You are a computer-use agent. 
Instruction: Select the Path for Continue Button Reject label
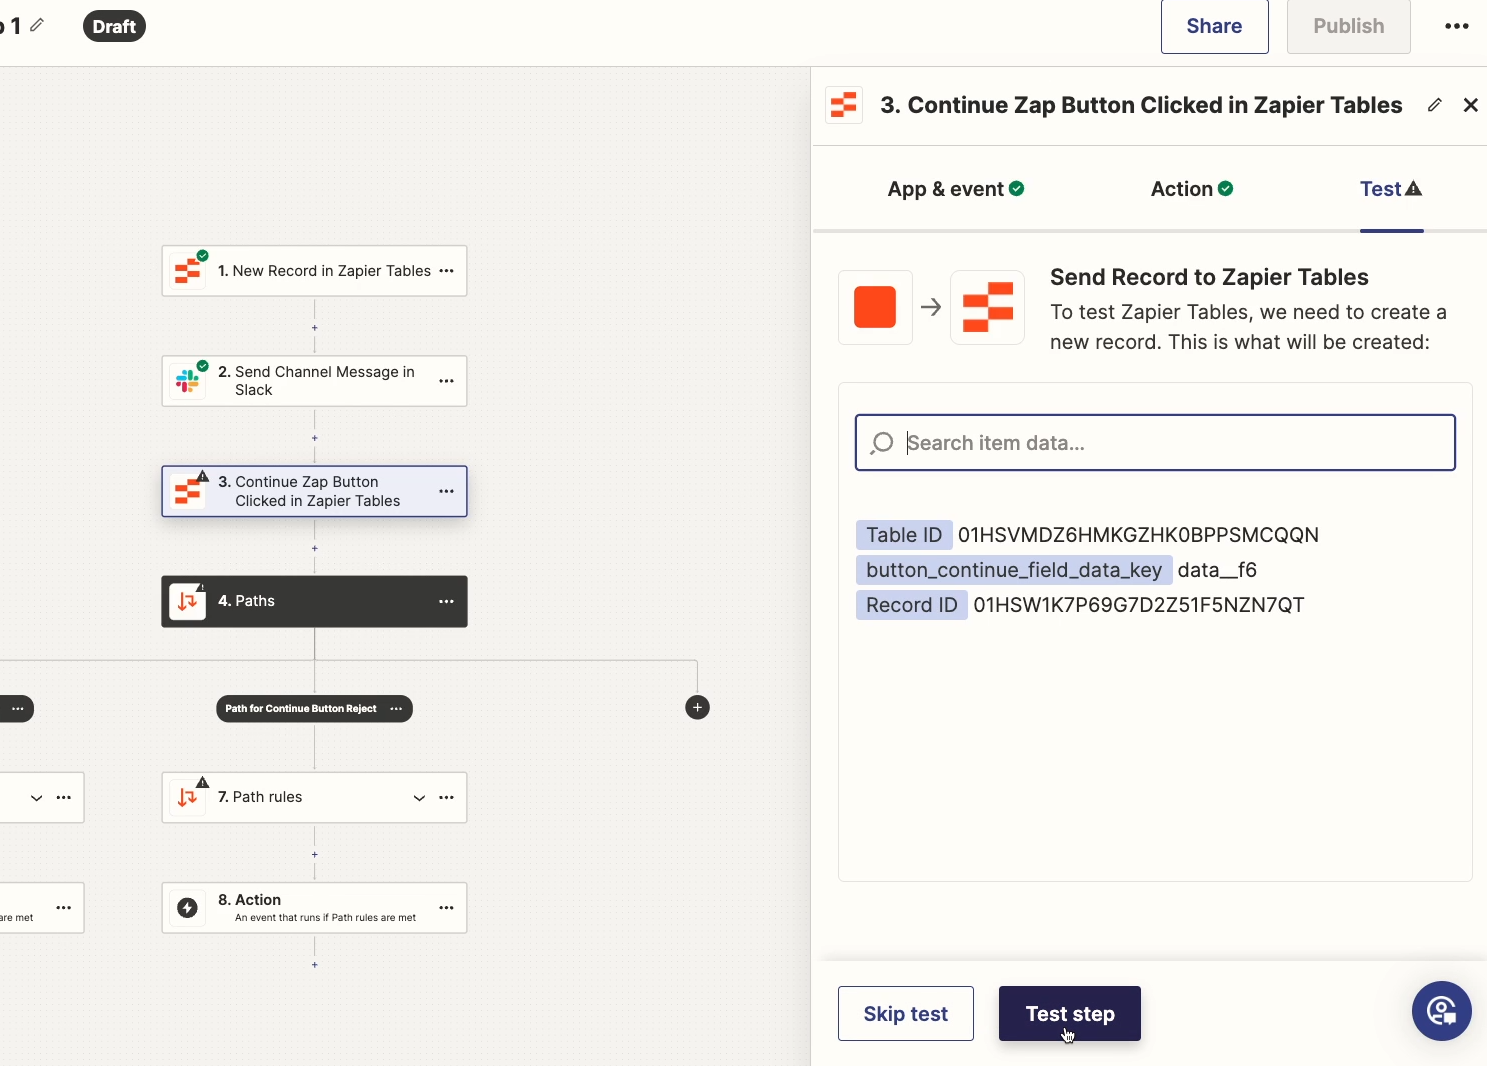[x=301, y=708]
